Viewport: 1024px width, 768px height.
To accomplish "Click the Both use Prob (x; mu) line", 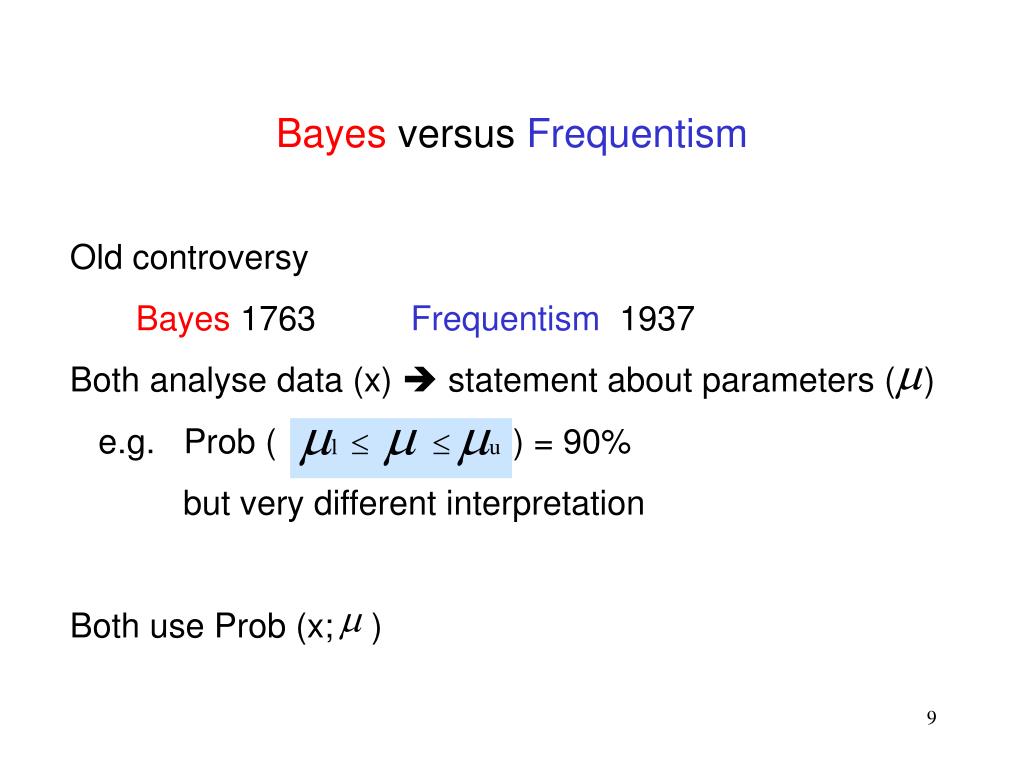I will [225, 626].
